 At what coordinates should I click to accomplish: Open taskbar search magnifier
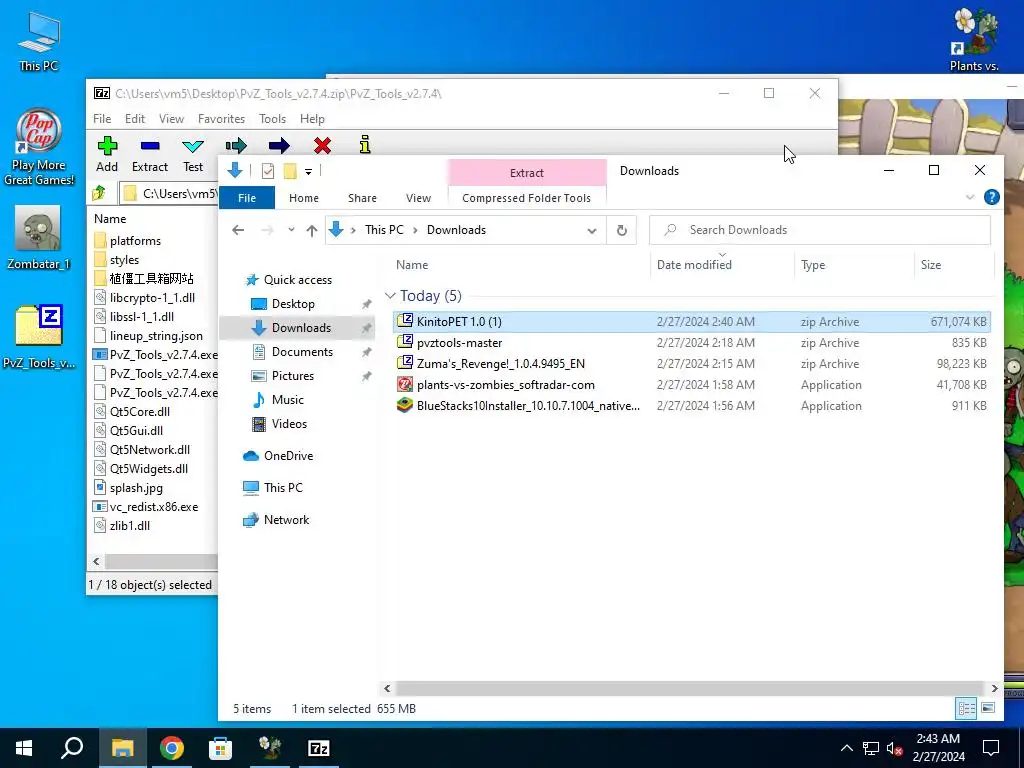(x=72, y=748)
